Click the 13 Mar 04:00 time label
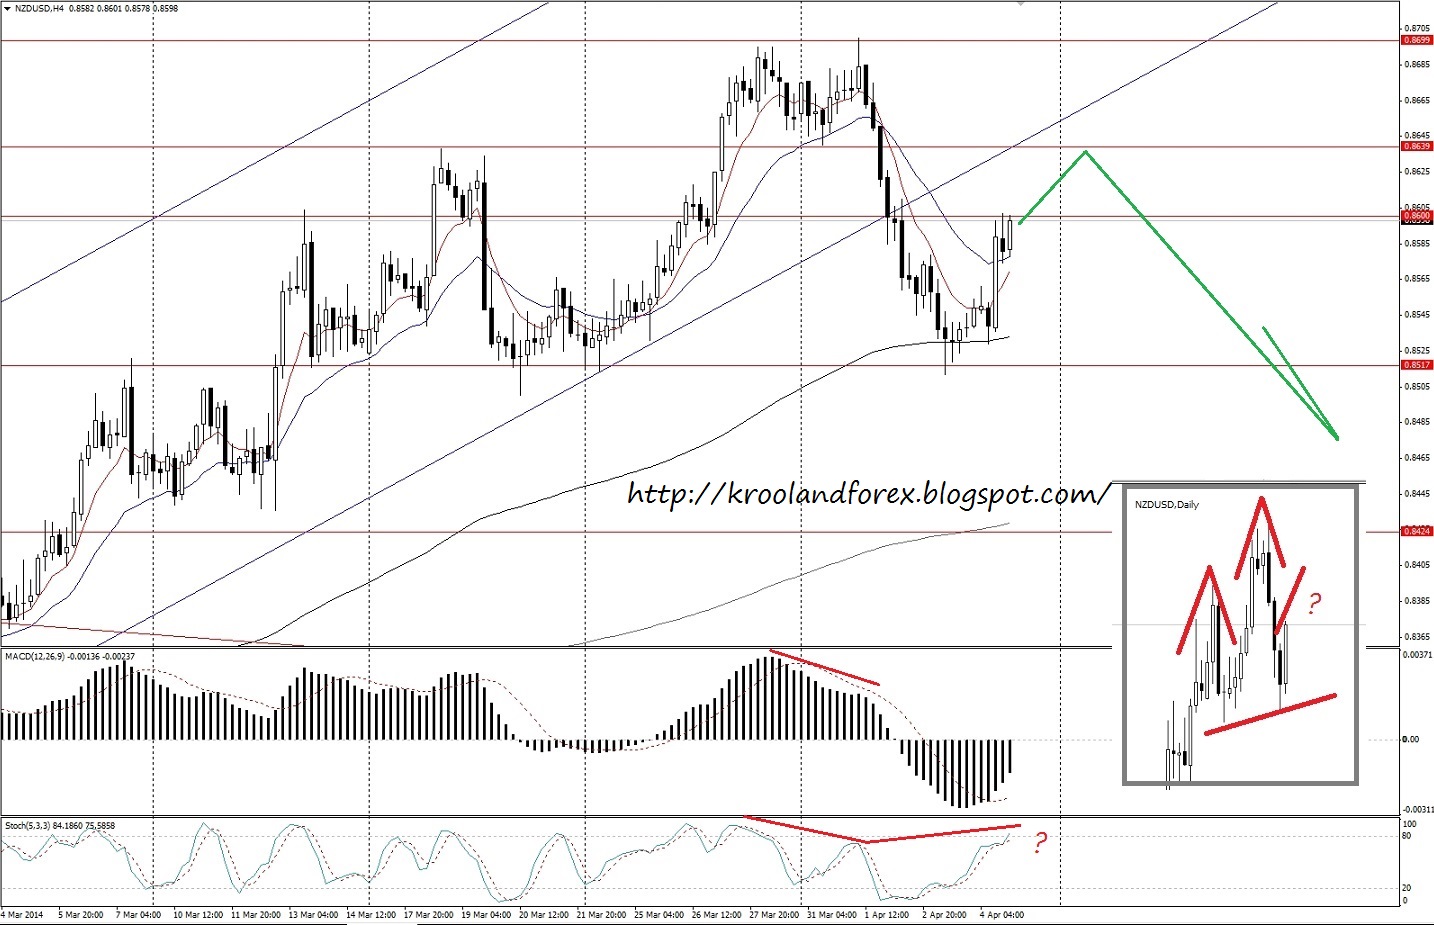The width and height of the screenshot is (1434, 925). [x=314, y=914]
